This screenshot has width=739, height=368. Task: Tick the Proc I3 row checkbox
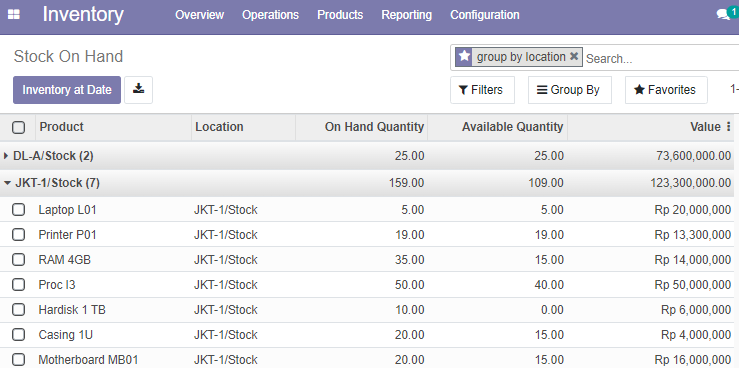coord(18,285)
